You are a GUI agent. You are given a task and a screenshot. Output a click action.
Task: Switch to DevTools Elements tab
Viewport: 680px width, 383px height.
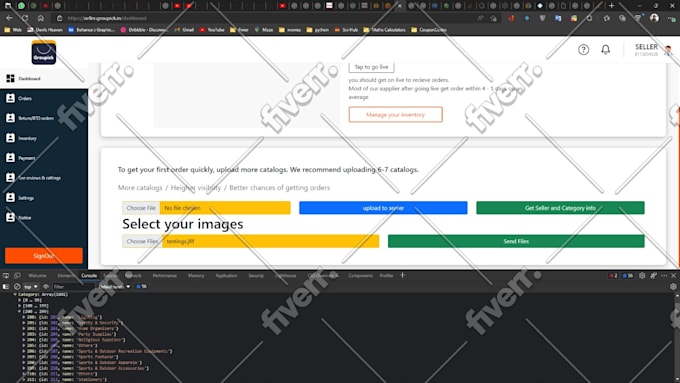[x=65, y=275]
